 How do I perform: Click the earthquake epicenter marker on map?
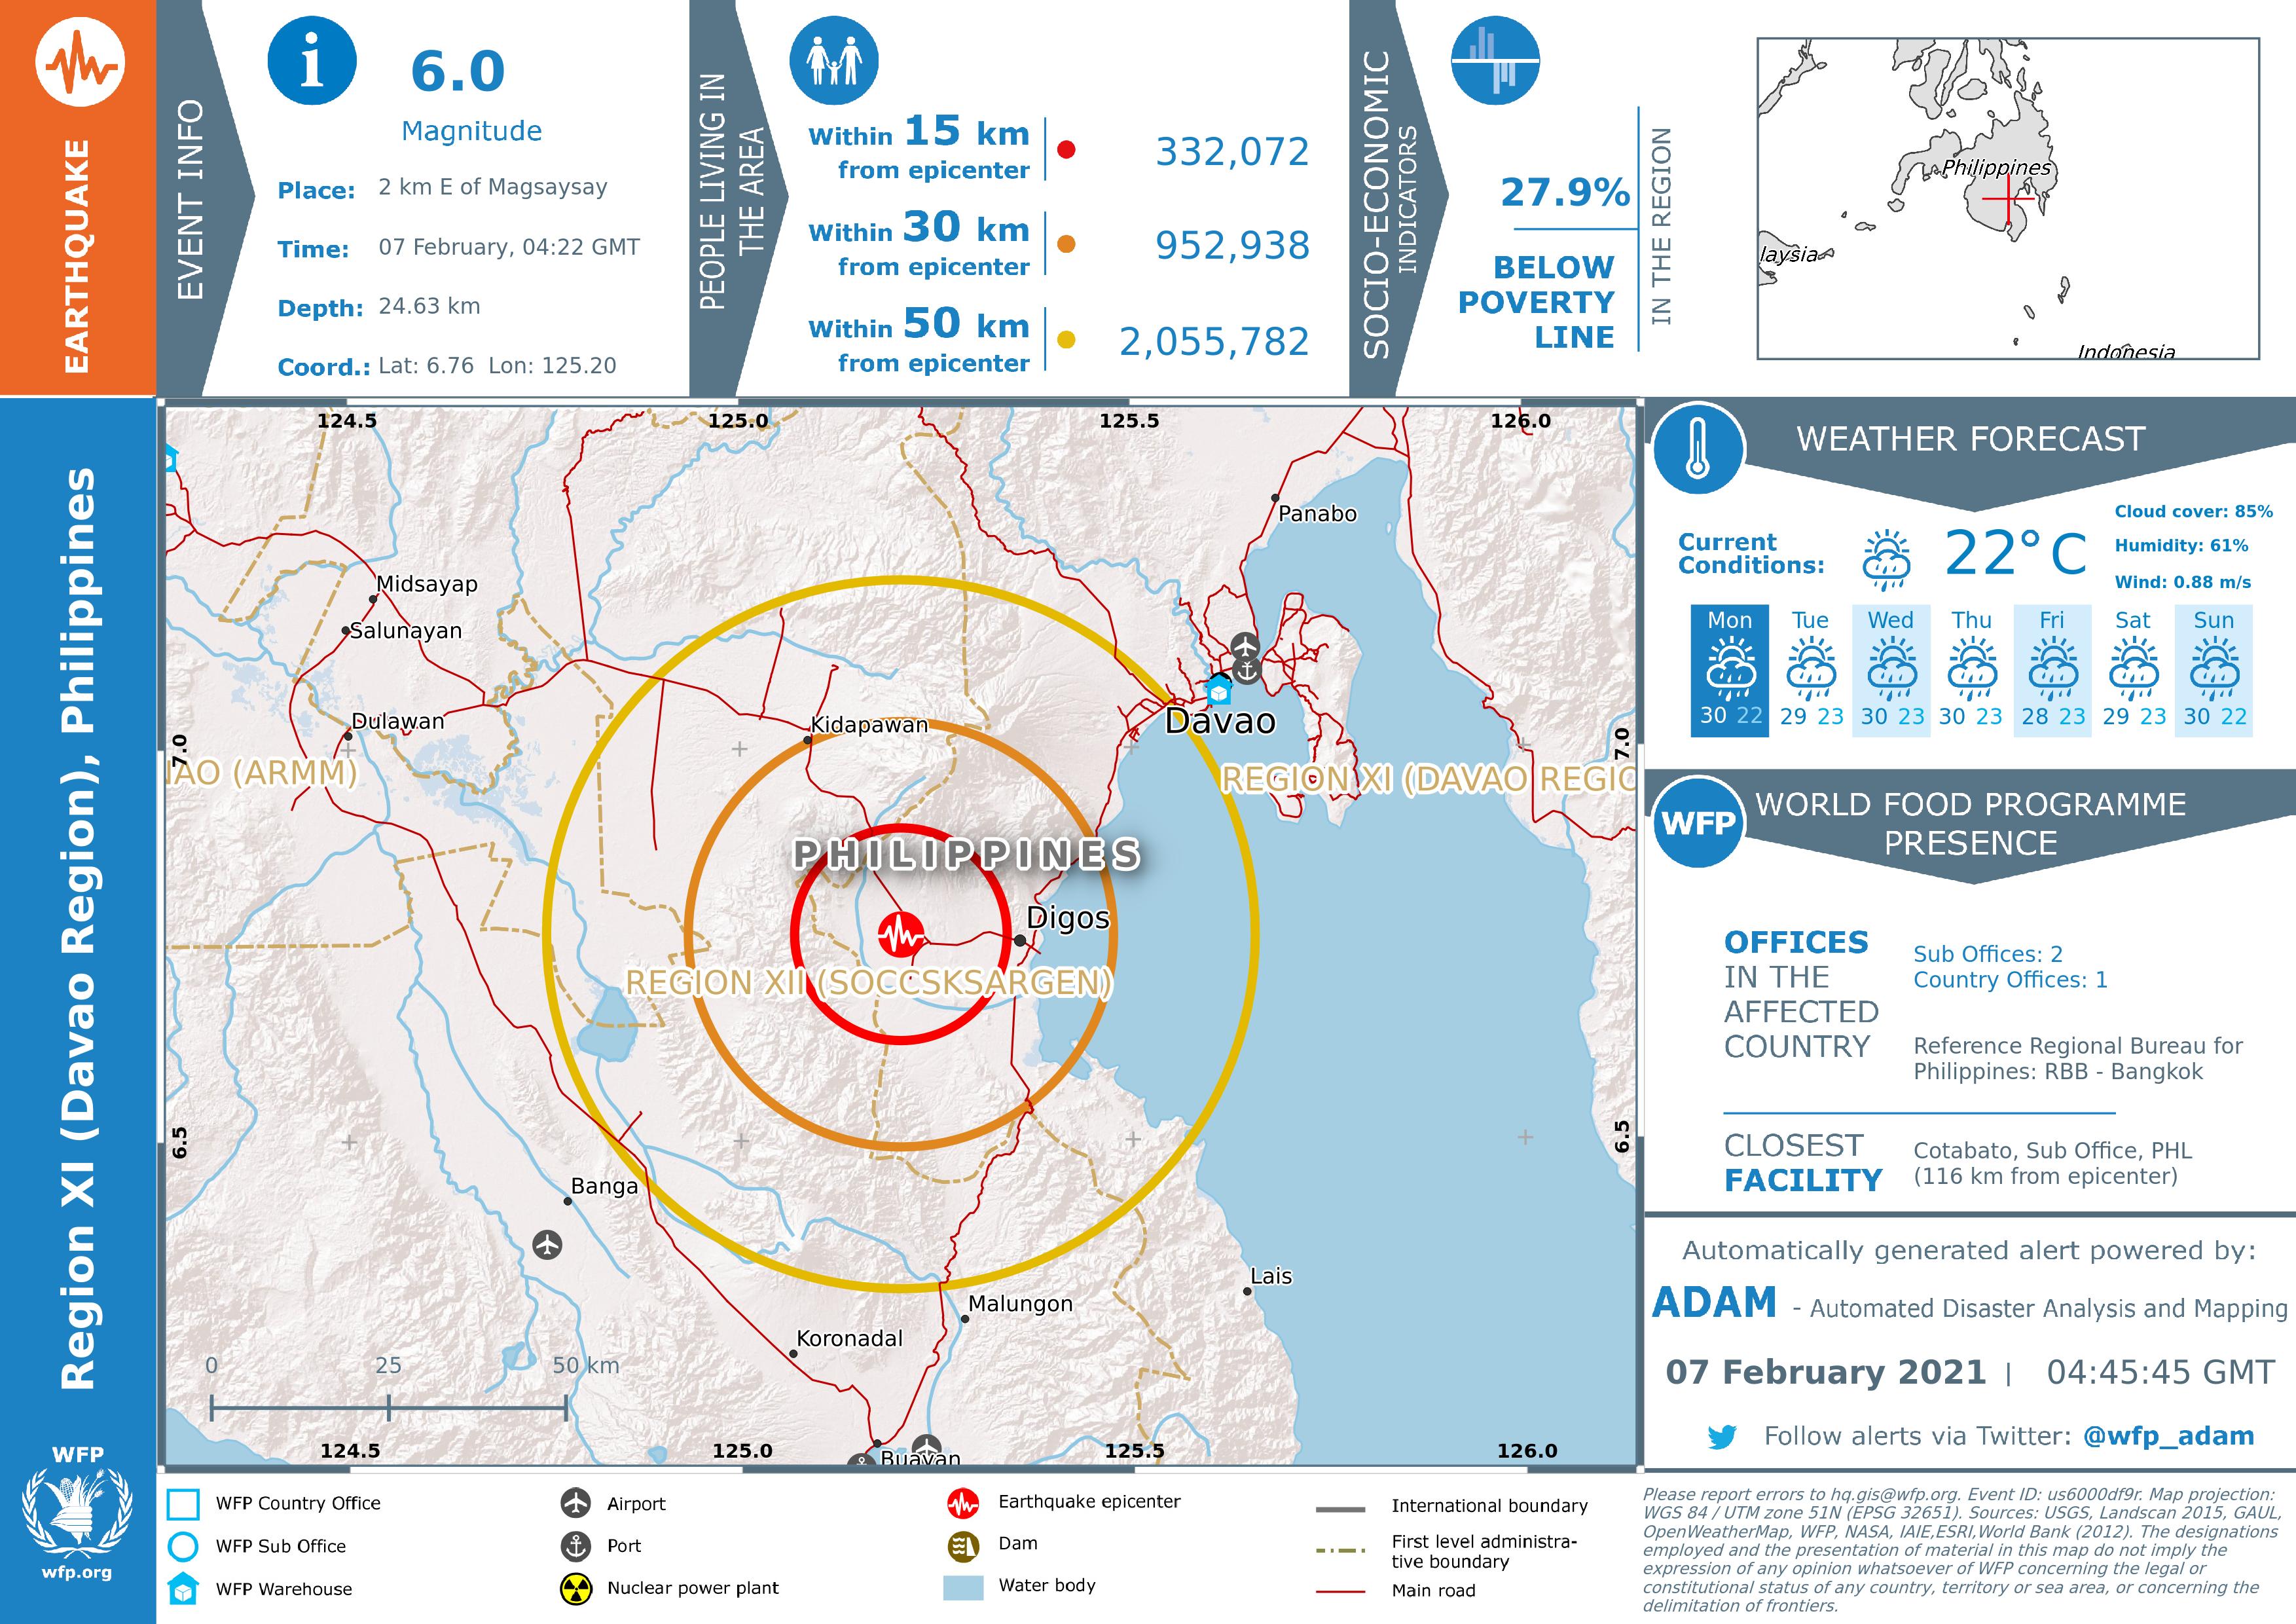900,935
